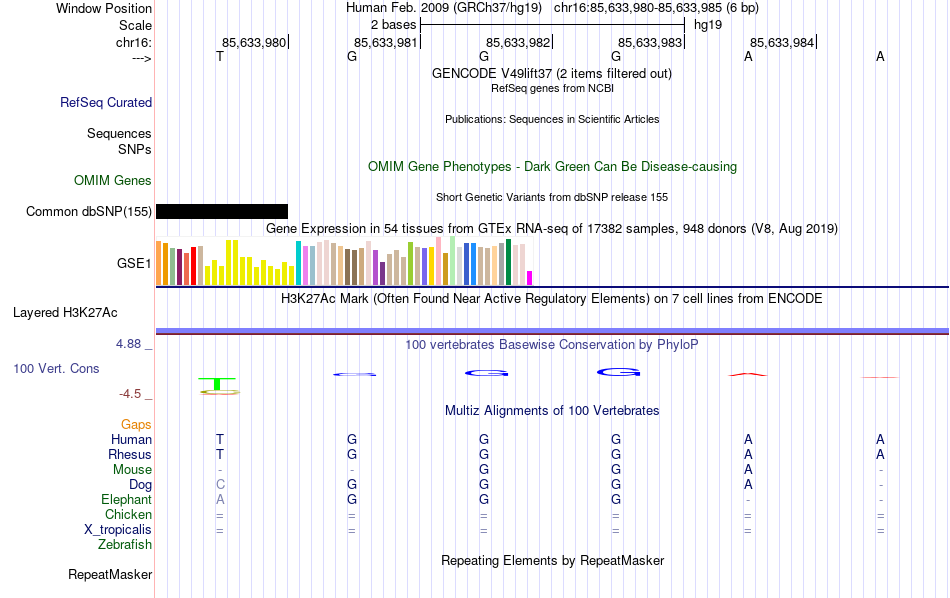Screen dimensions: 950x598
Task: Click the 85,633,981 ruler position
Action: coord(387,42)
